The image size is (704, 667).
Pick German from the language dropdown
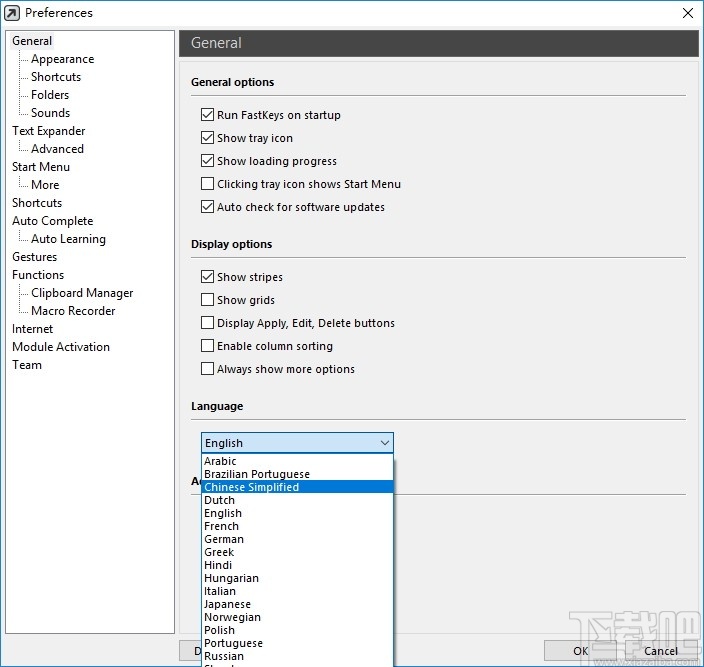[224, 539]
